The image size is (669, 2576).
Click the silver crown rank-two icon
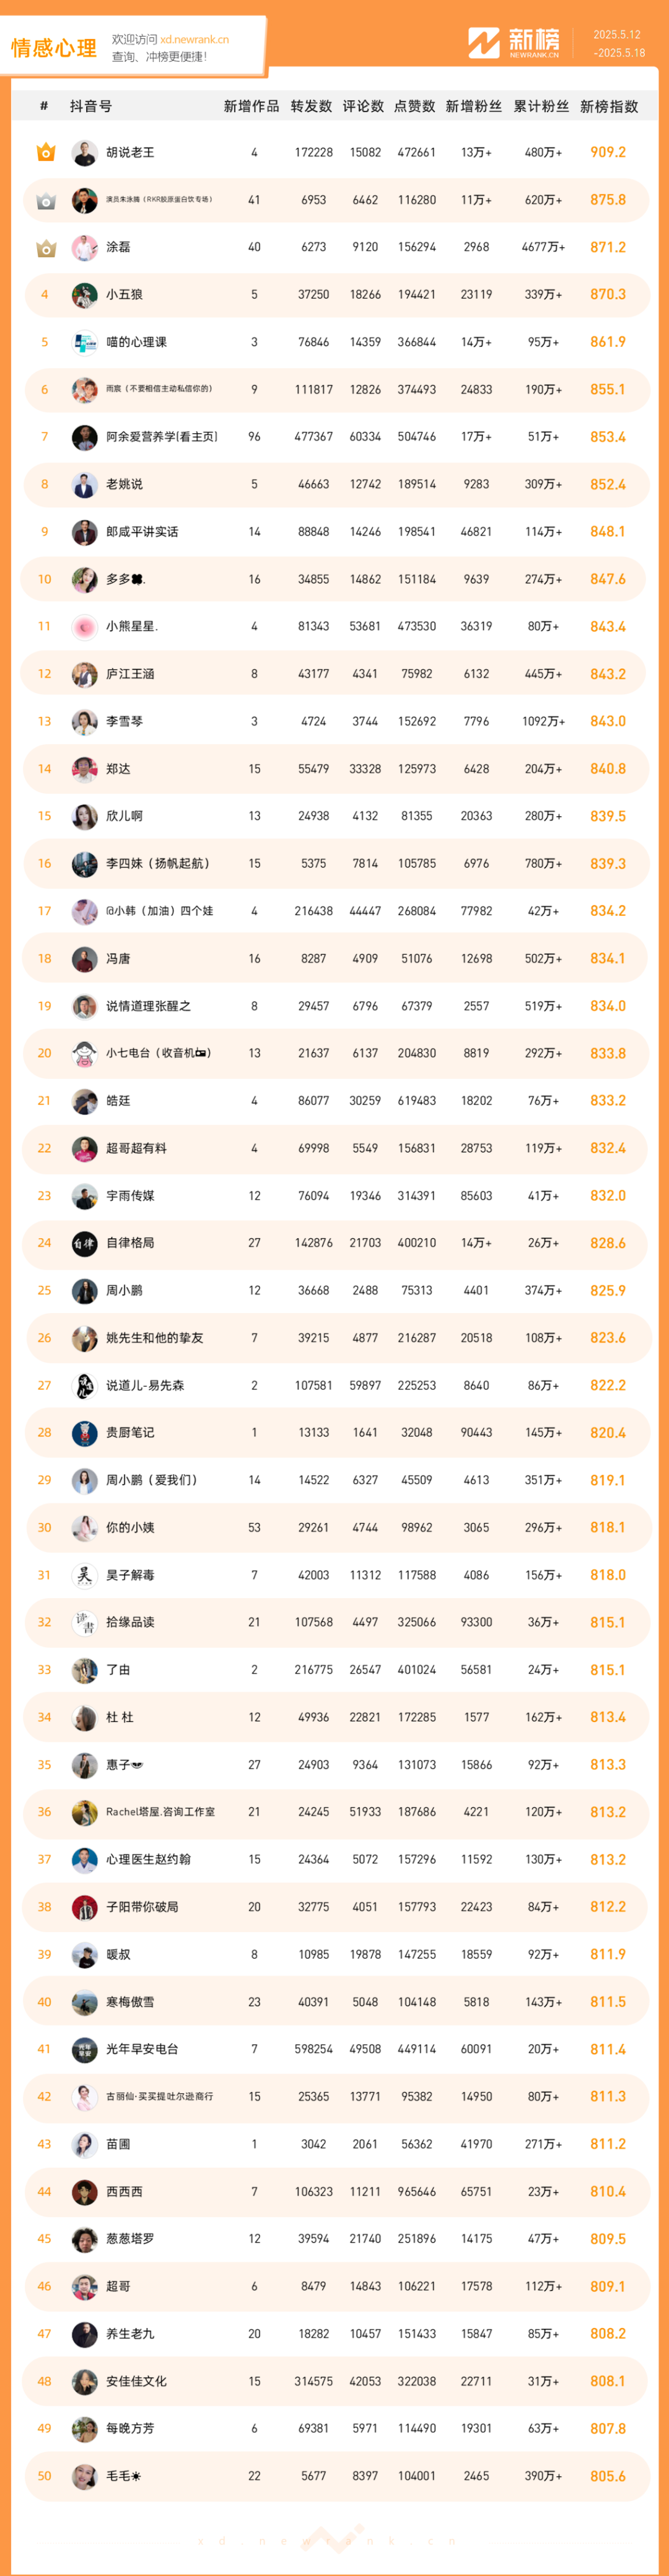point(45,200)
